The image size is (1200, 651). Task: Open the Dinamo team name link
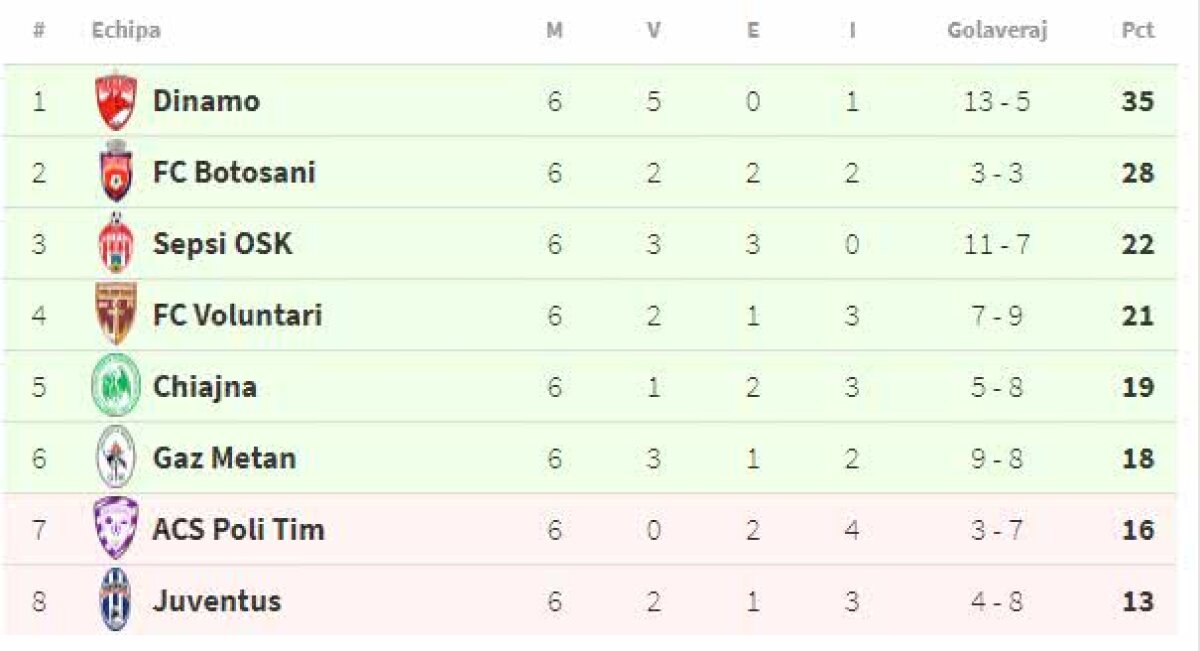[206, 101]
